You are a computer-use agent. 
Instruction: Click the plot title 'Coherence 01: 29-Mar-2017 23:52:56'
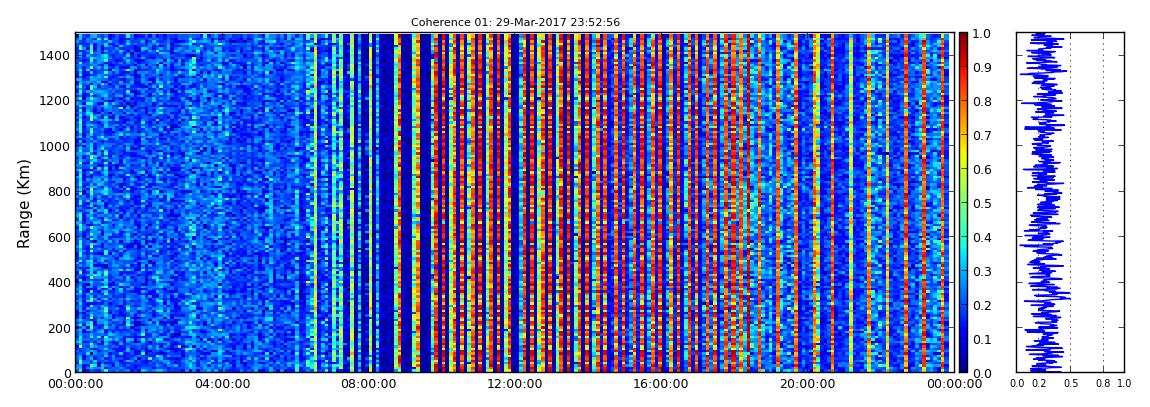point(515,23)
